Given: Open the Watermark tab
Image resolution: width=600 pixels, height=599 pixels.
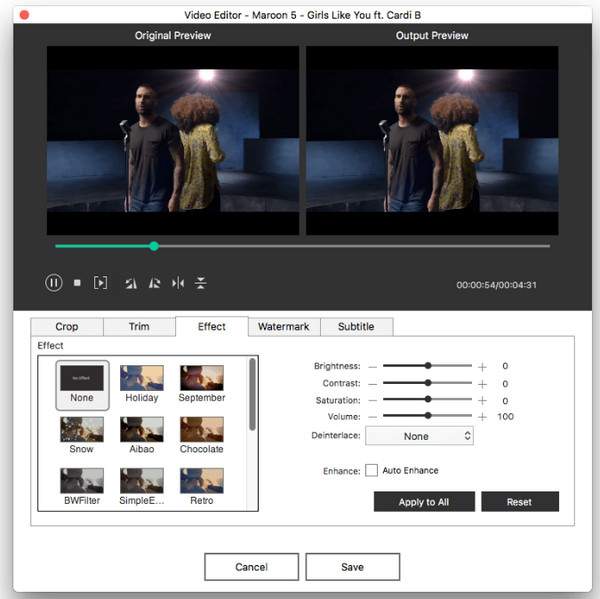Looking at the screenshot, I should [x=284, y=326].
